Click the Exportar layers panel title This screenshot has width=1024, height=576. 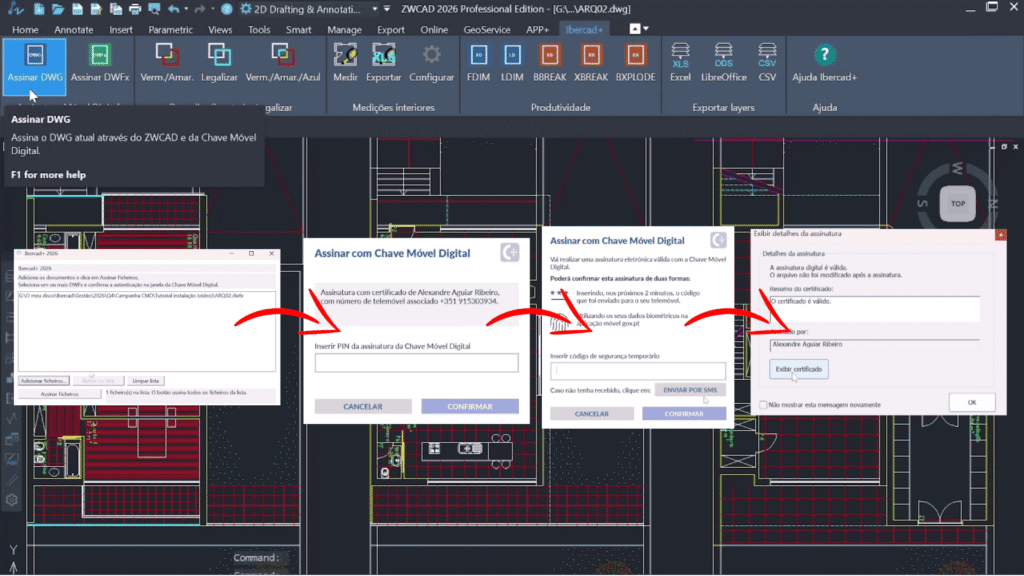723,108
